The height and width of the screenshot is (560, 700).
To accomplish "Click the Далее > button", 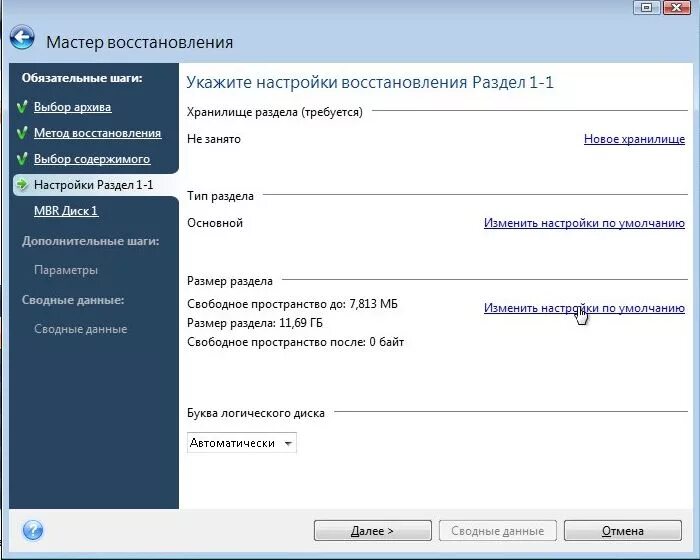I will pyautogui.click(x=373, y=531).
